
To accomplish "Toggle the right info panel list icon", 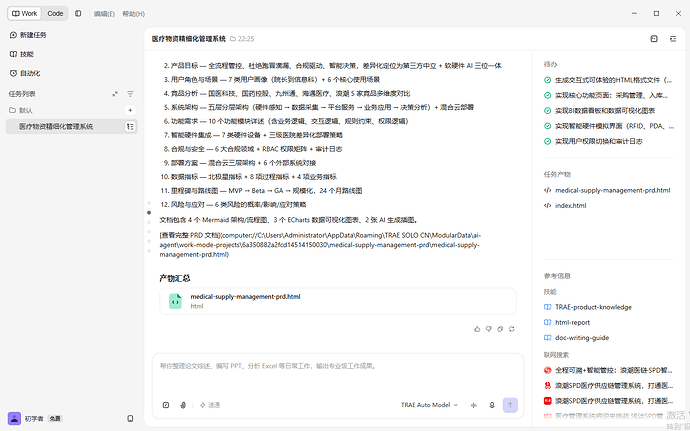I will tap(673, 39).
